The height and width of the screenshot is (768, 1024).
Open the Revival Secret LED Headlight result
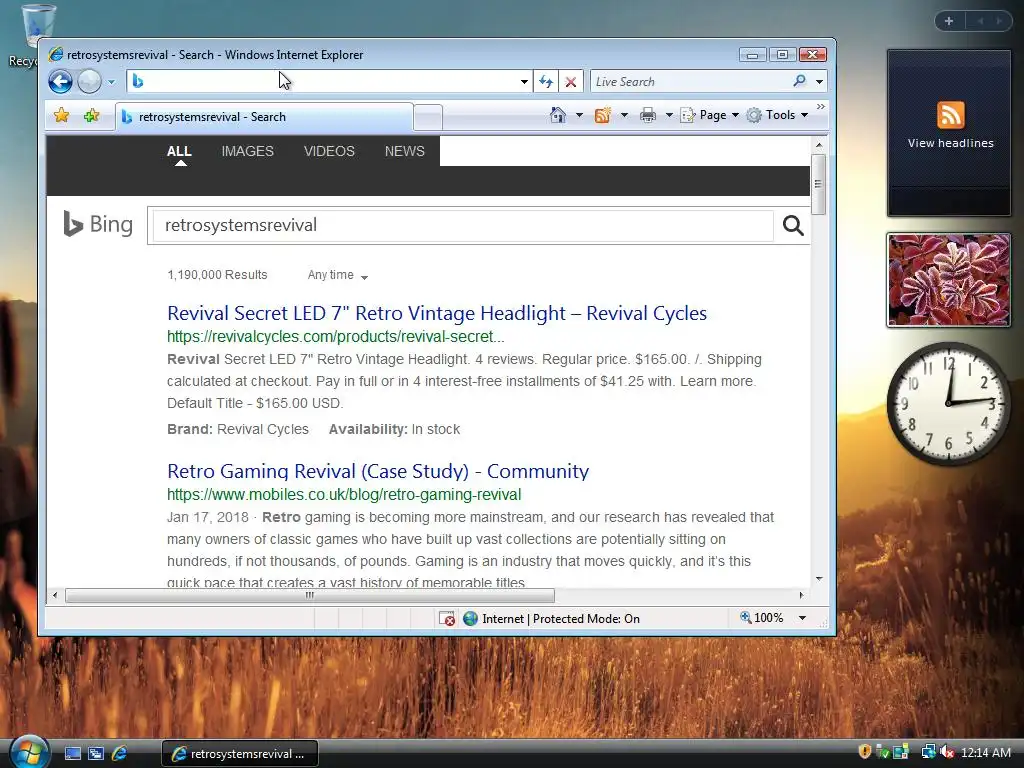point(437,313)
